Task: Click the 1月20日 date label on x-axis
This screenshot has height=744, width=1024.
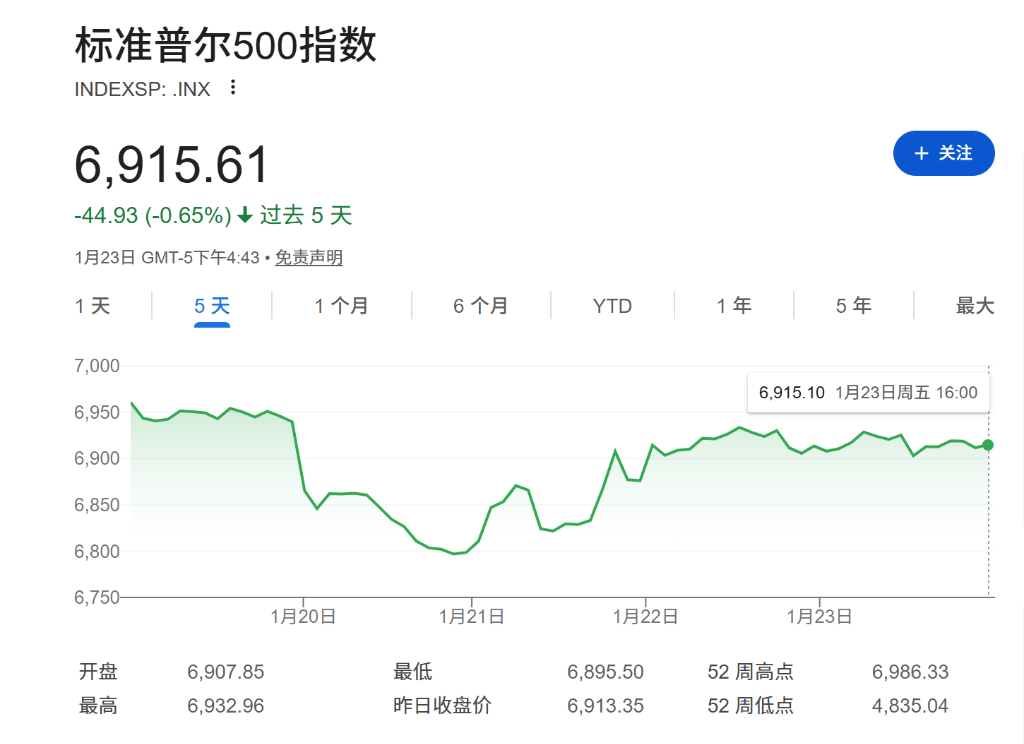Action: [303, 617]
